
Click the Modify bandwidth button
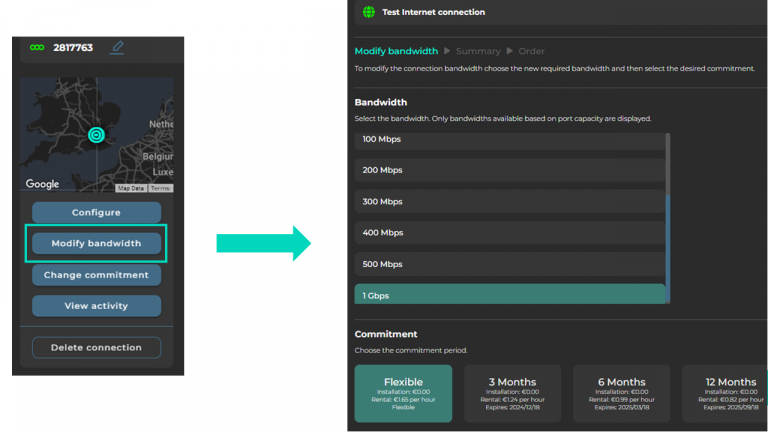pyautogui.click(x=96, y=243)
